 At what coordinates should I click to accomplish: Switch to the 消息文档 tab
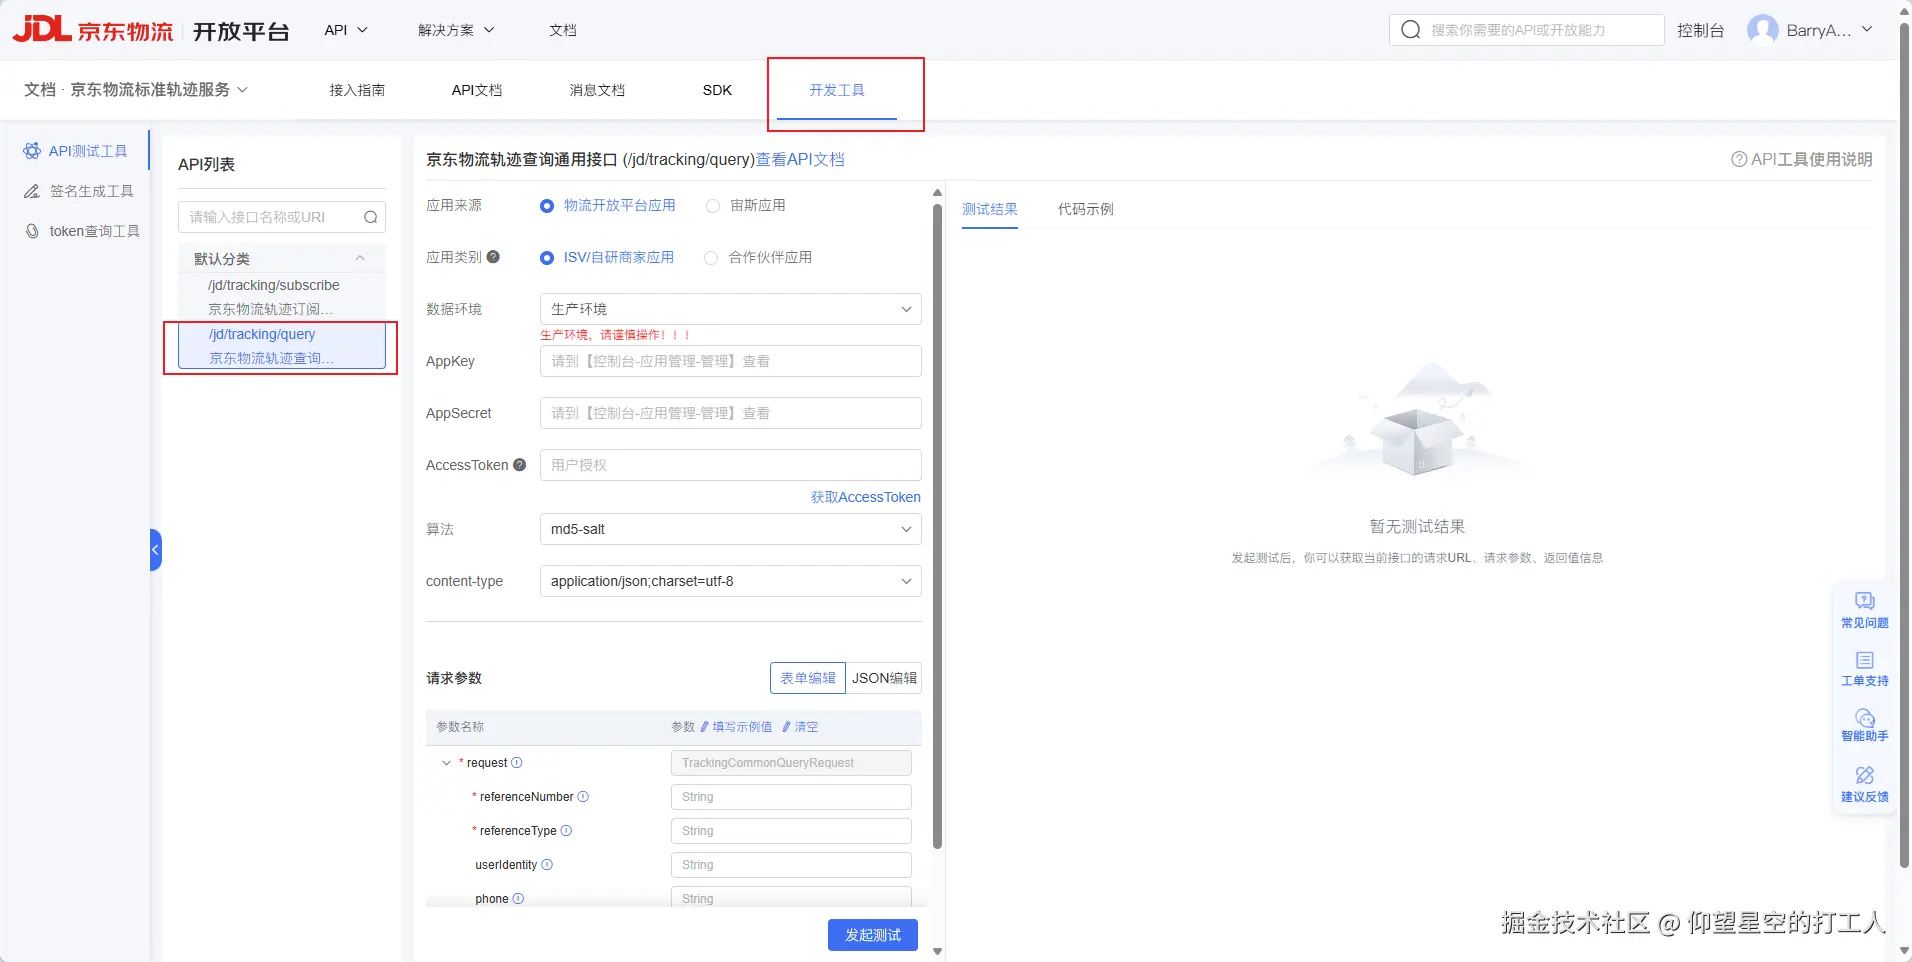pyautogui.click(x=597, y=90)
